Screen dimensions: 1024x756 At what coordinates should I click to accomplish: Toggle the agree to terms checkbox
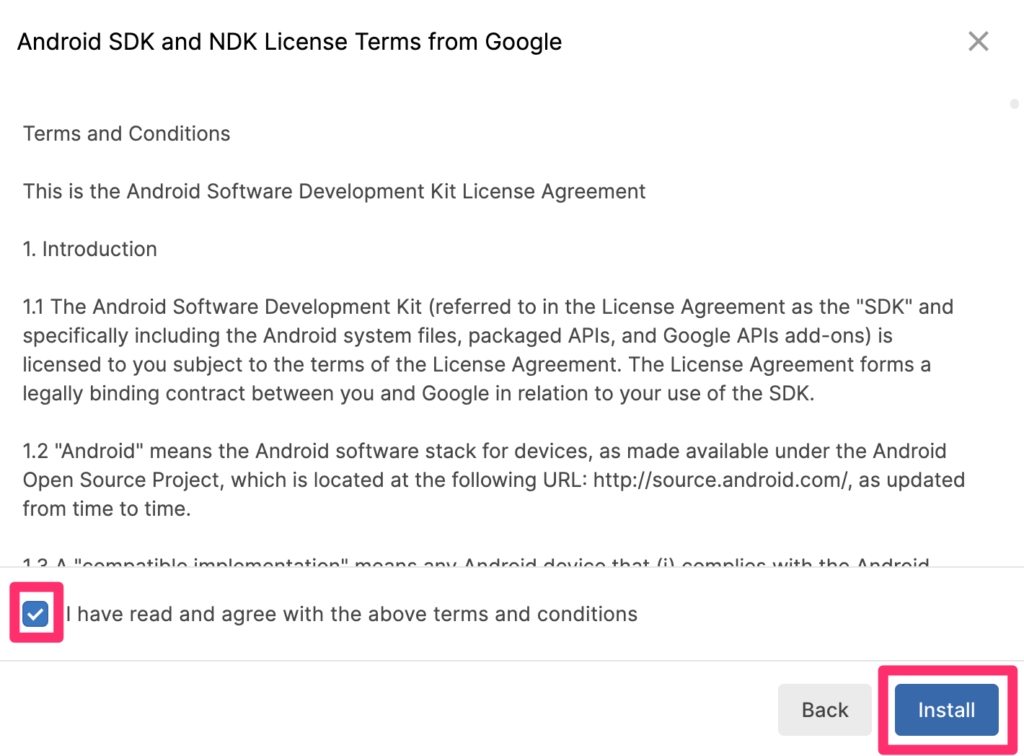coord(36,614)
